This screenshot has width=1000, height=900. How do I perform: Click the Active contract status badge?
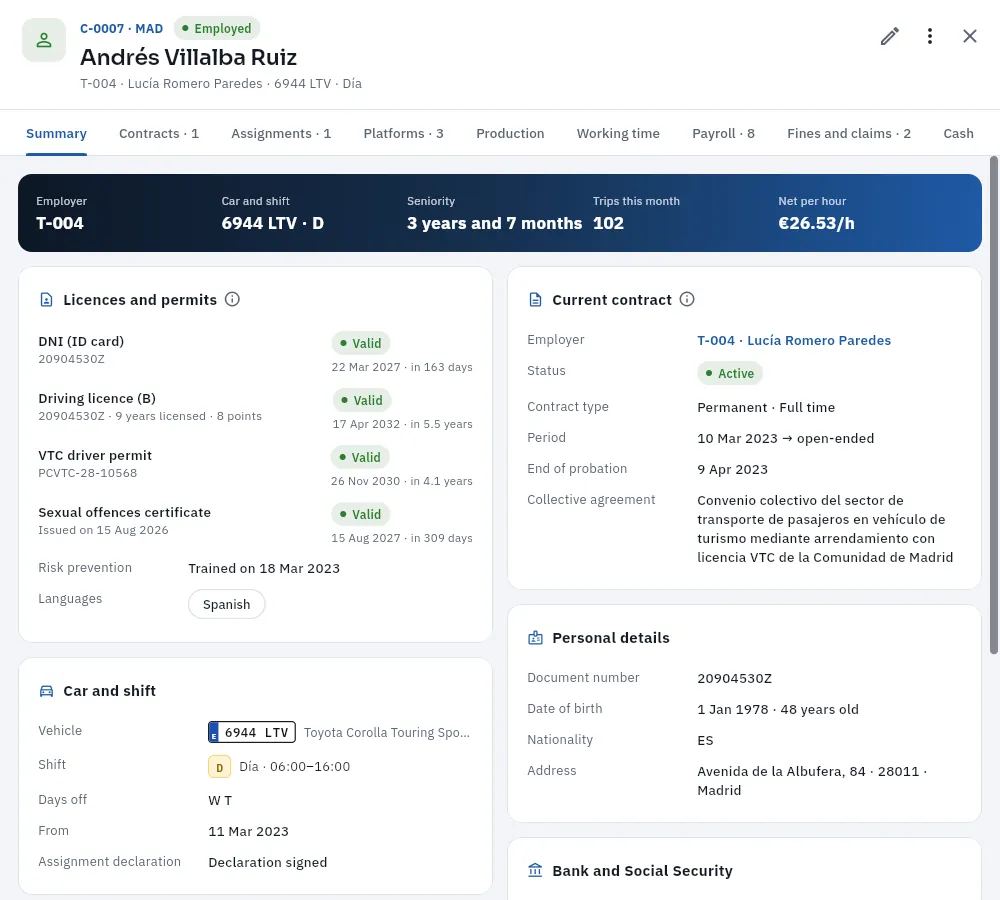(x=730, y=373)
